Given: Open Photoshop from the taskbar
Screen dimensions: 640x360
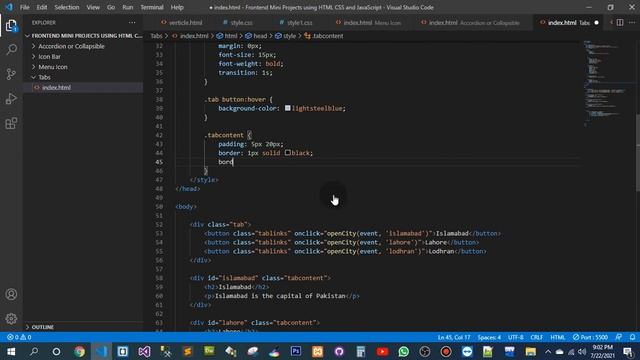Looking at the screenshot, I should point(296,351).
